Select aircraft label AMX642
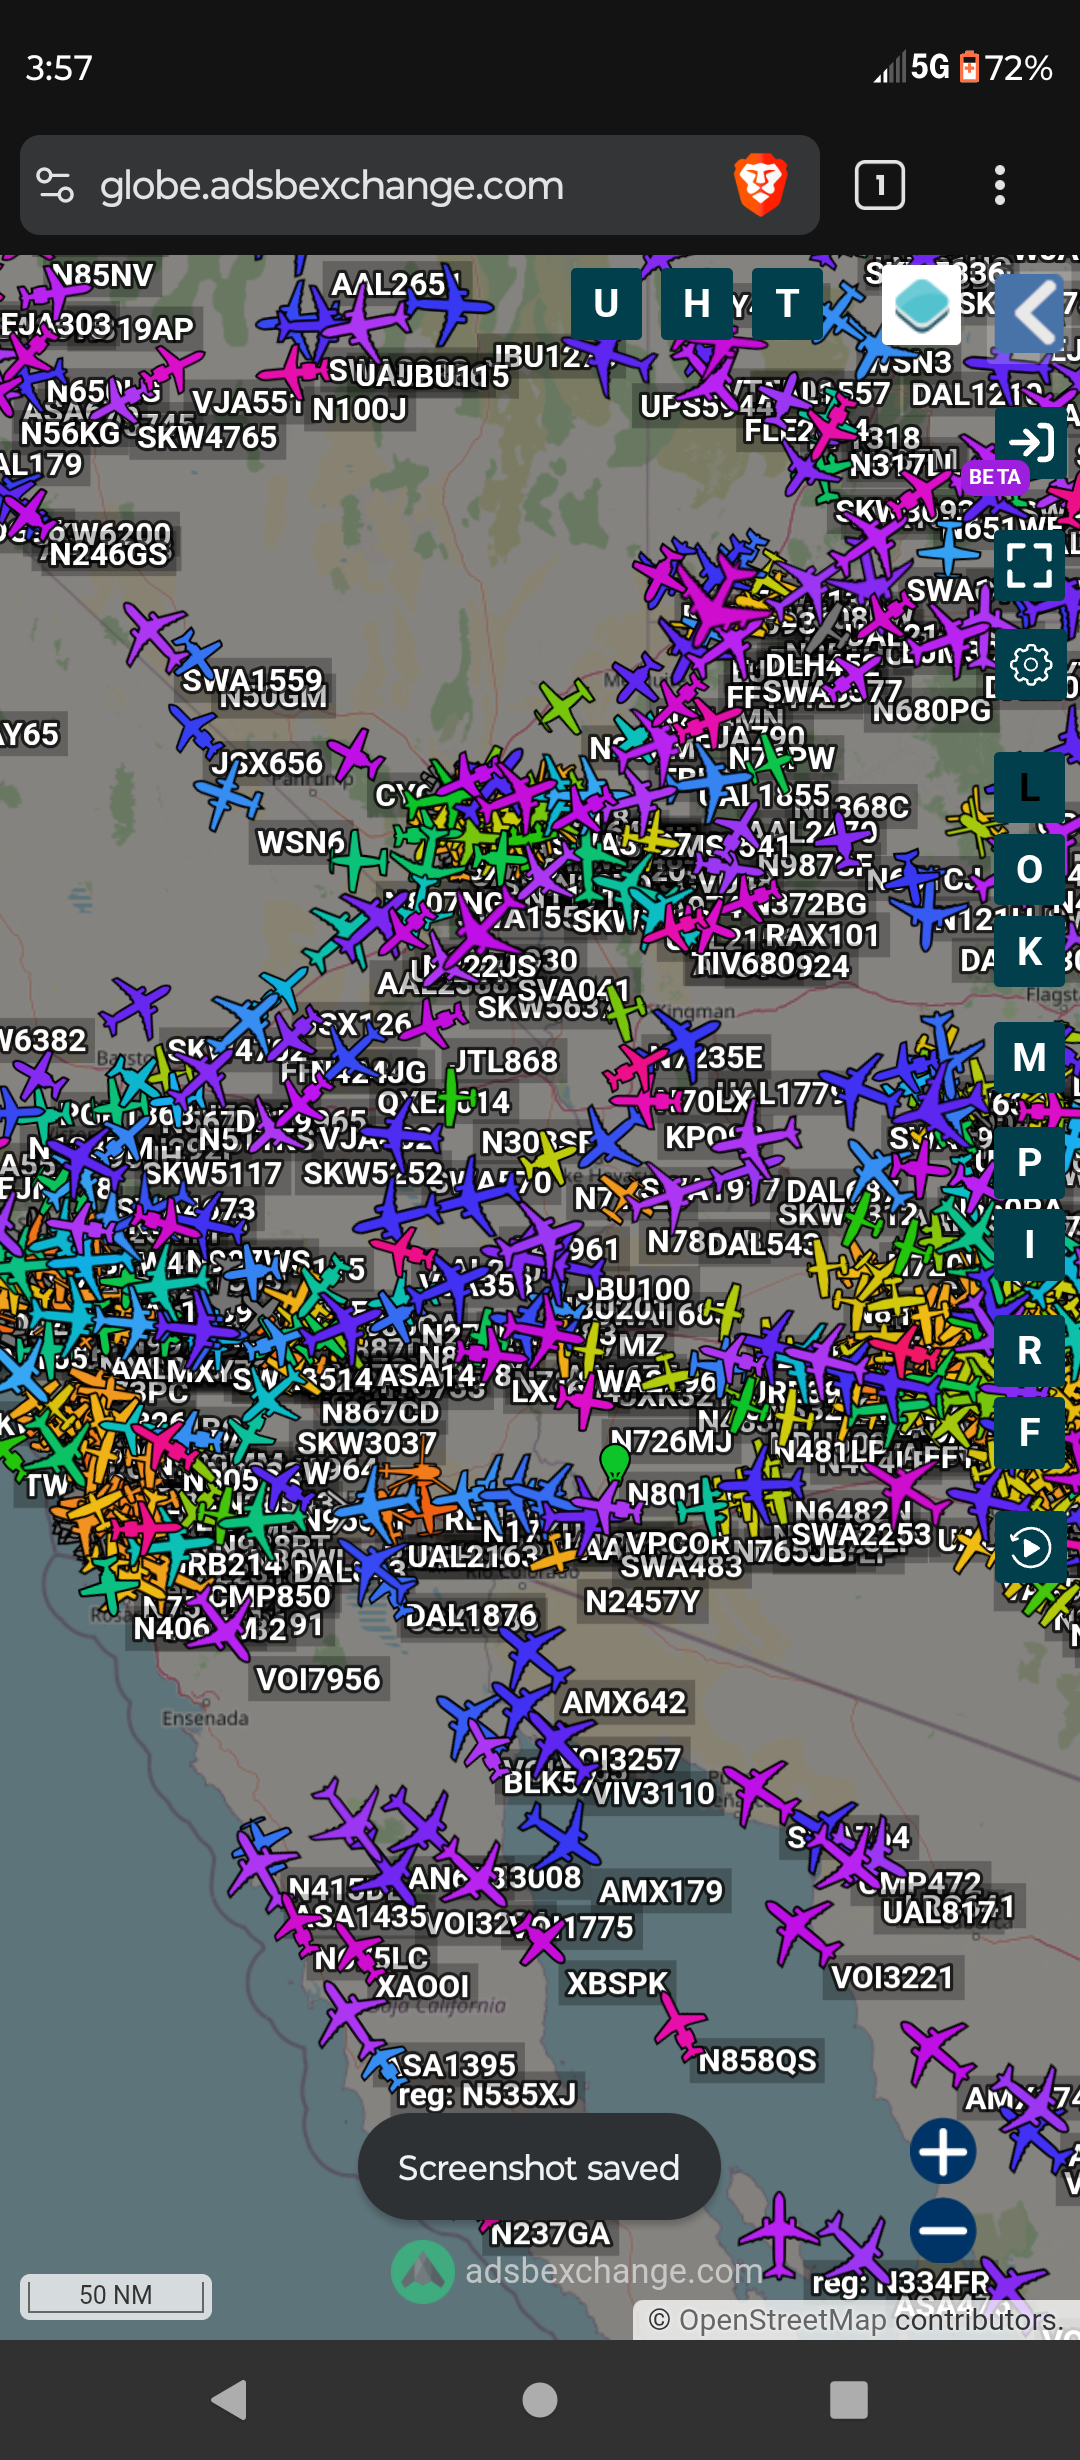 click(625, 1702)
